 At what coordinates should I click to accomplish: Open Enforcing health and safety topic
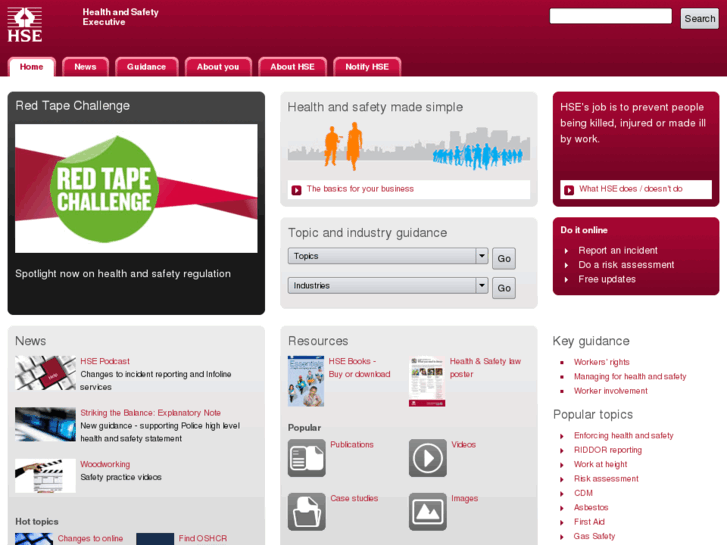point(624,436)
